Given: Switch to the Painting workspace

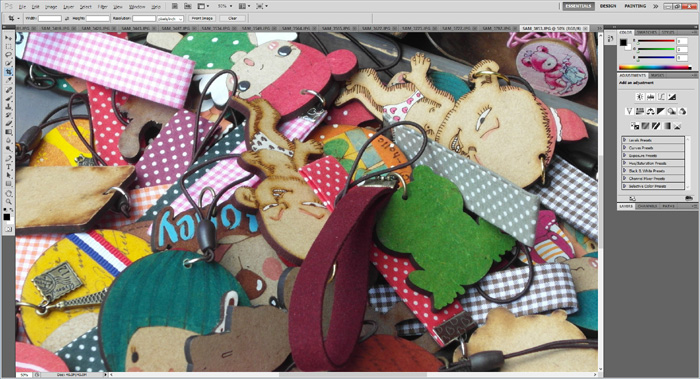Looking at the screenshot, I should point(635,6).
